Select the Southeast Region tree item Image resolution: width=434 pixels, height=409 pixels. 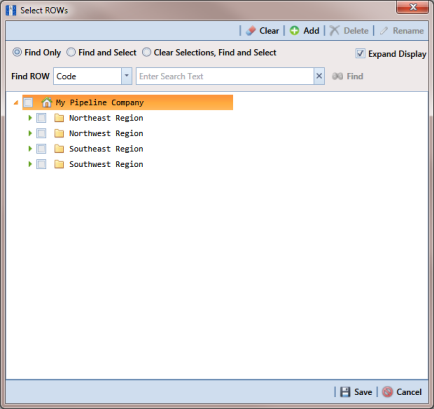point(106,149)
